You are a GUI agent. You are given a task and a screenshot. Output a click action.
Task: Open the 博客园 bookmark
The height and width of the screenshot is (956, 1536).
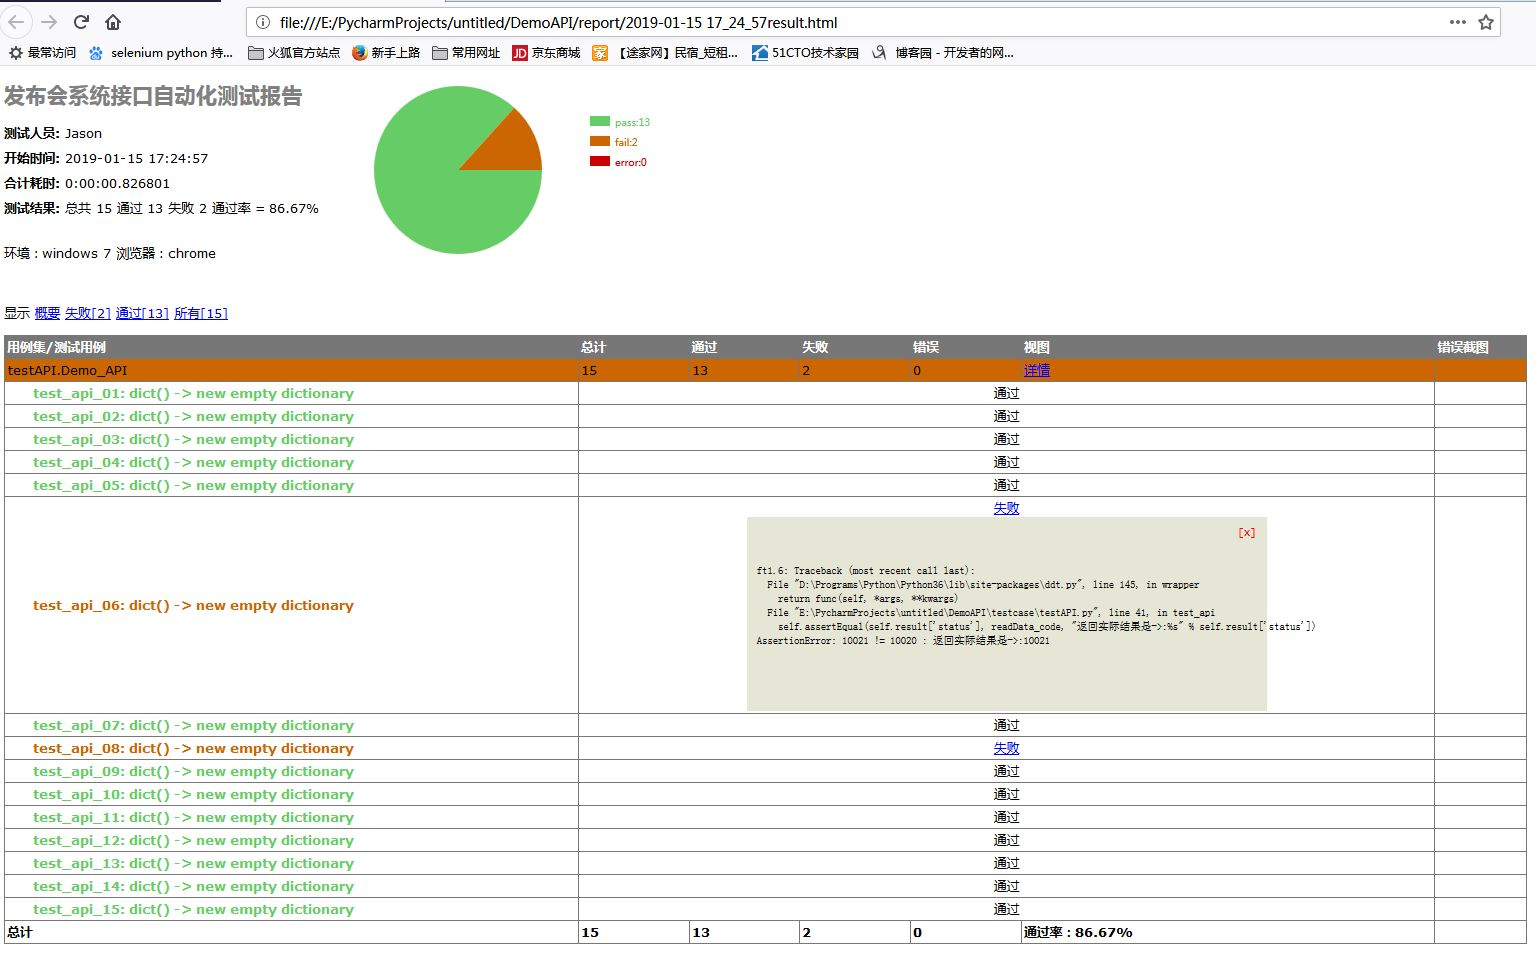click(942, 53)
